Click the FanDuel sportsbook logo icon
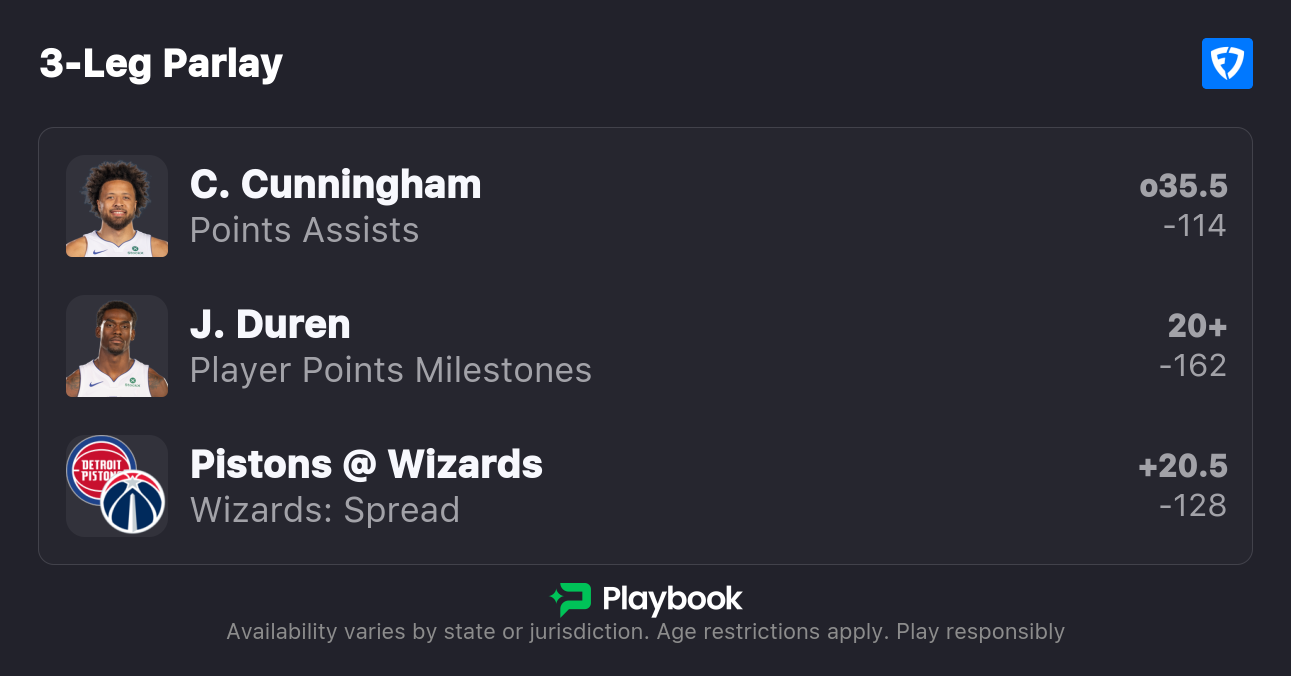1291x676 pixels. [1227, 64]
